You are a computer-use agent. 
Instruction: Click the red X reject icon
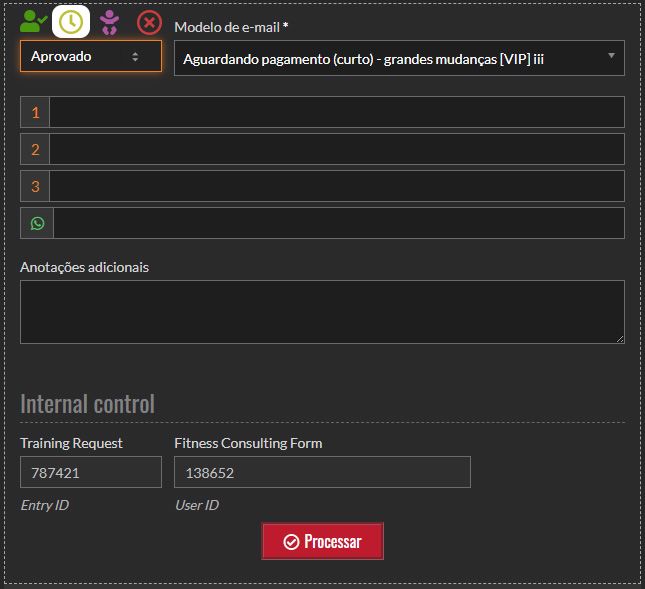click(149, 22)
